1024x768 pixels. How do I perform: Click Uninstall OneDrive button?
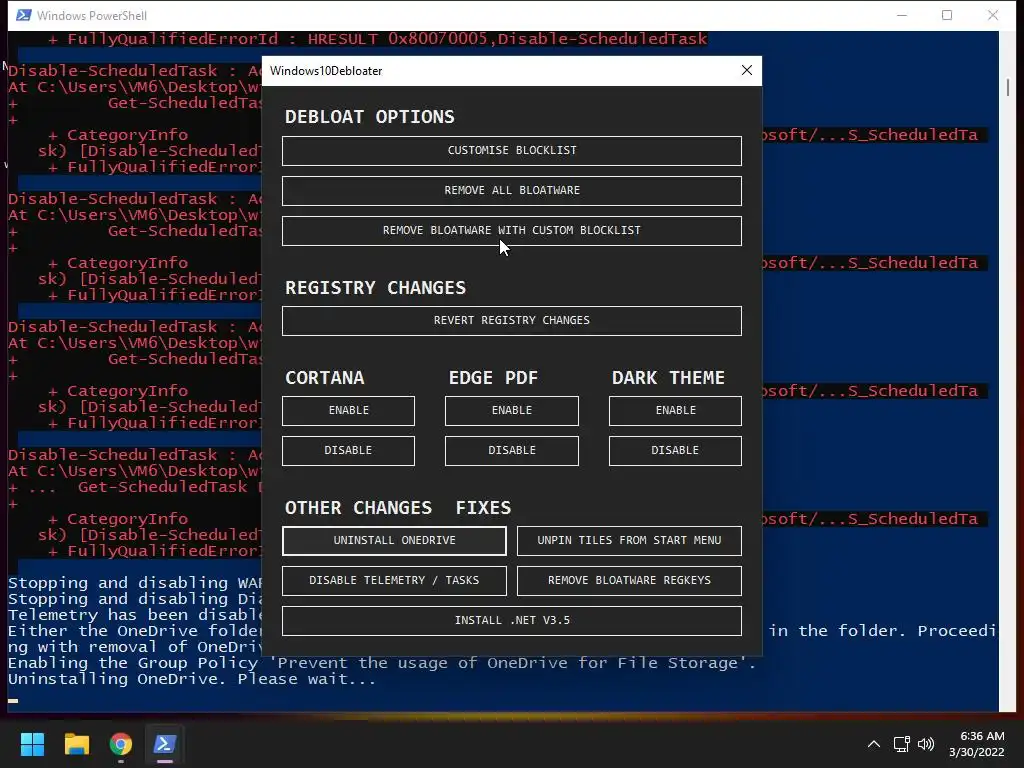394,541
